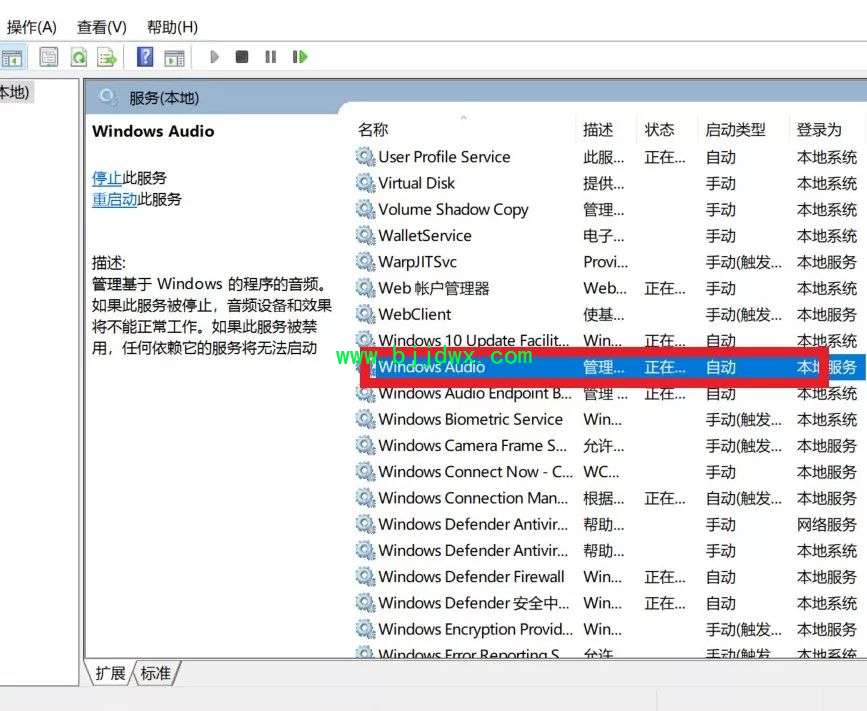Click the gear icon for Windows Encryption Provid...
The width and height of the screenshot is (867, 711).
[365, 629]
